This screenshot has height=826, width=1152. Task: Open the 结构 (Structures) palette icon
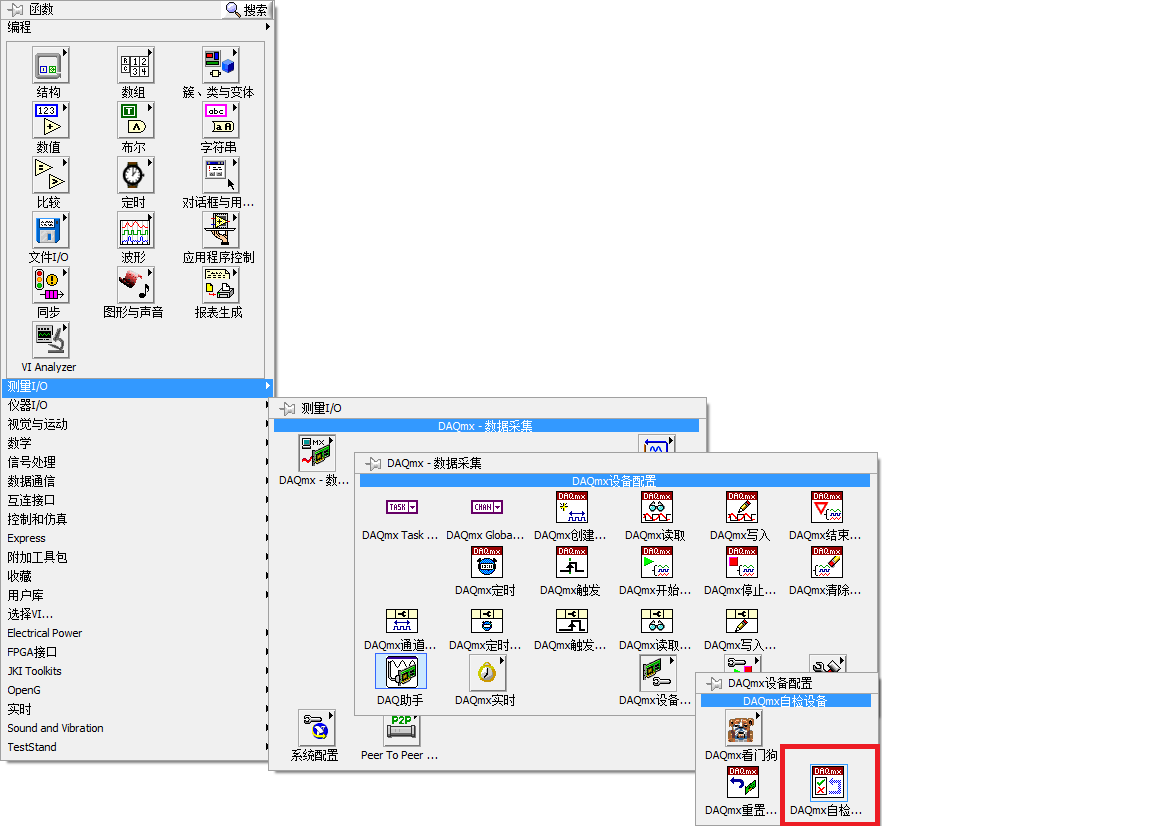[x=50, y=66]
